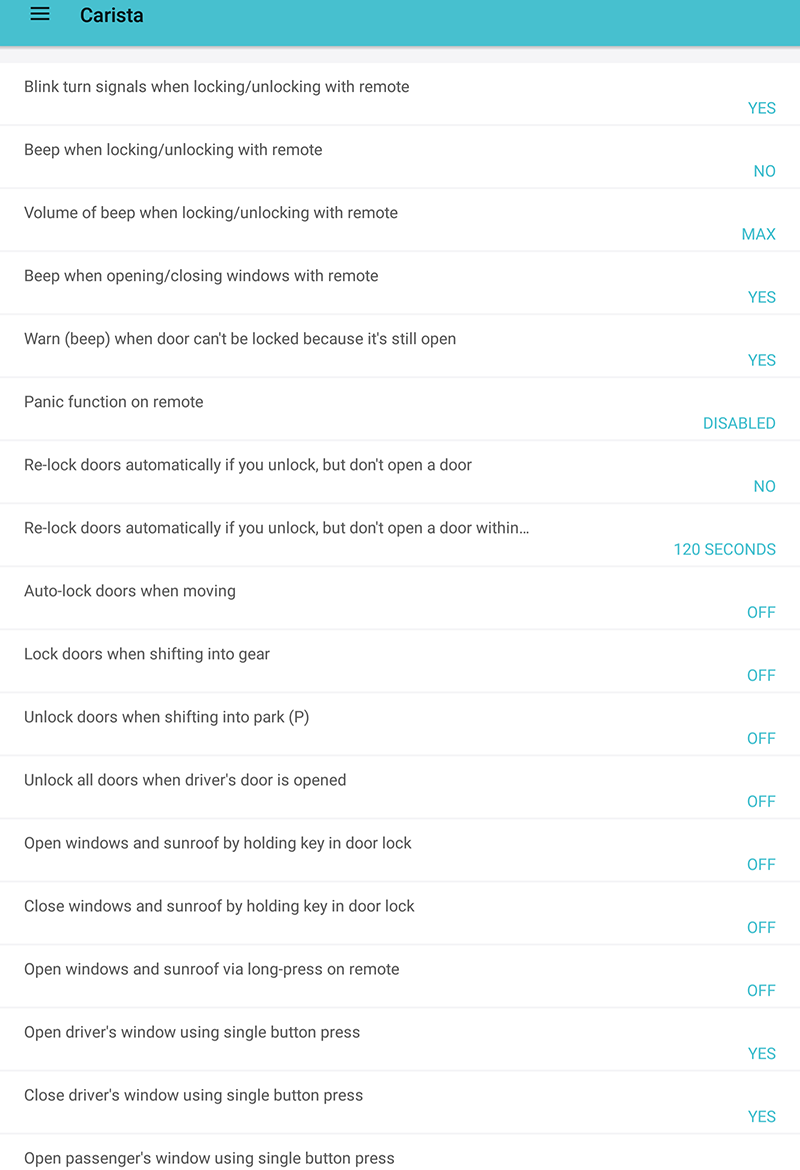Select 'Beep when opening/closing windows with remote'
This screenshot has width=800, height=1170.
point(400,284)
